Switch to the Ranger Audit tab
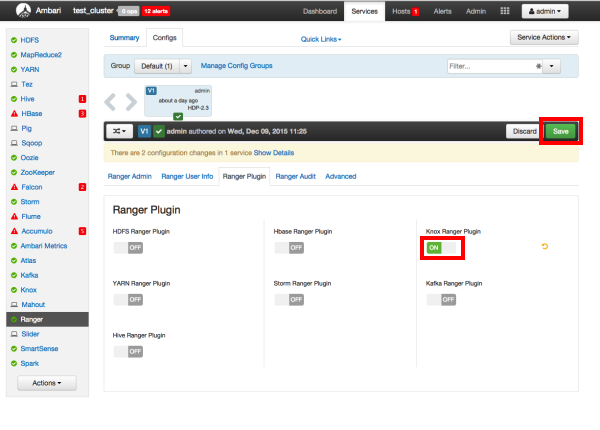Viewport: 600px width, 430px height. click(x=295, y=176)
